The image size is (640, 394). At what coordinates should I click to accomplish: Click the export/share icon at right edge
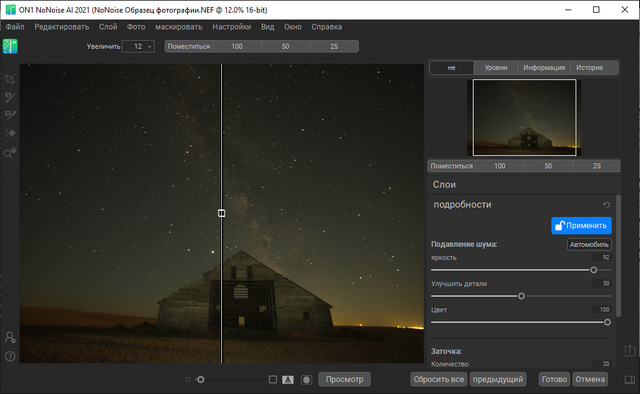point(630,350)
